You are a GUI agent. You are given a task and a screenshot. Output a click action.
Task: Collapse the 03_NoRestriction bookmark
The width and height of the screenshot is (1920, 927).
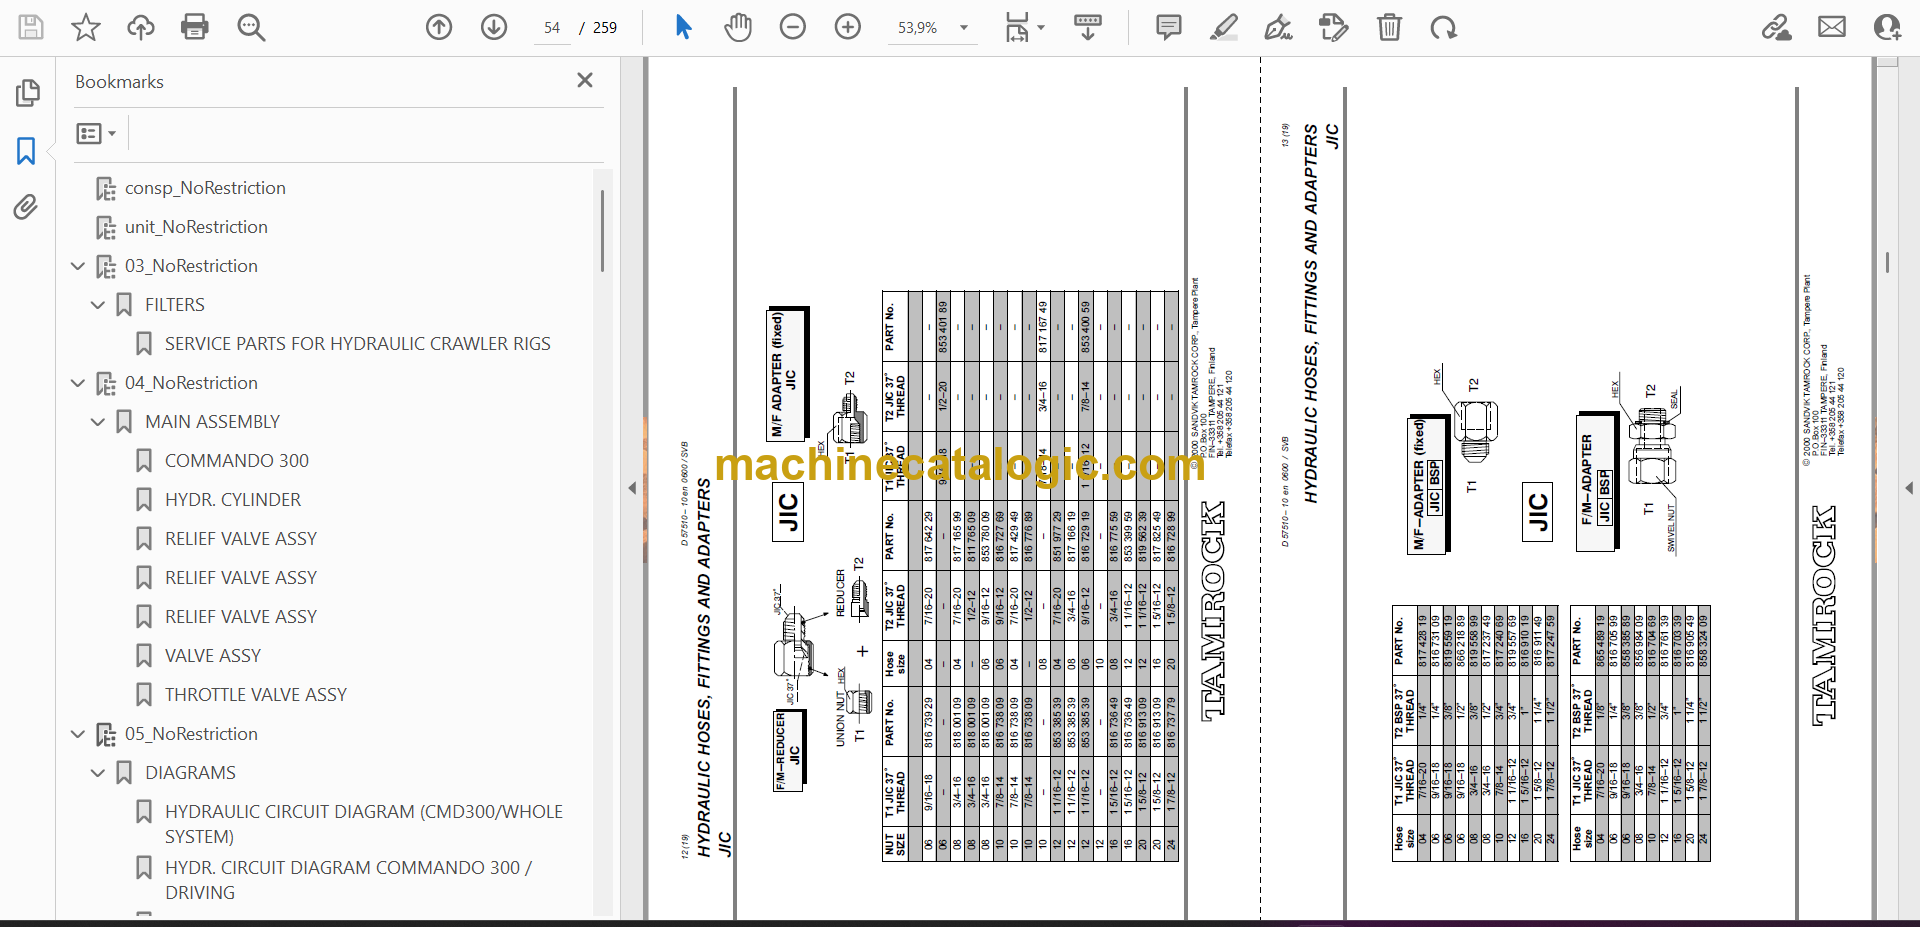click(78, 266)
